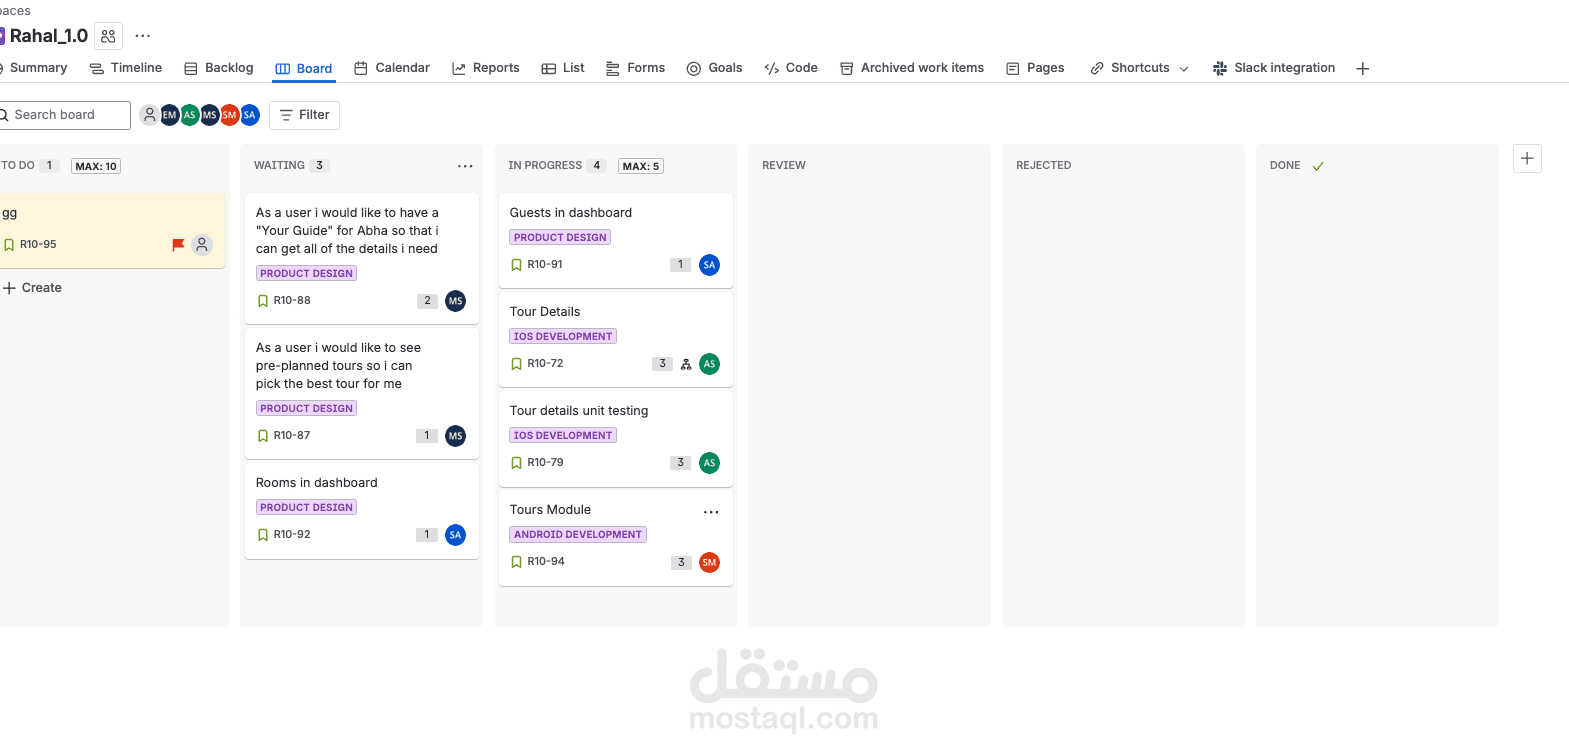Screen dimensions: 1569x750
Task: Click the SM assignee avatar on R10-94
Action: coord(709,562)
